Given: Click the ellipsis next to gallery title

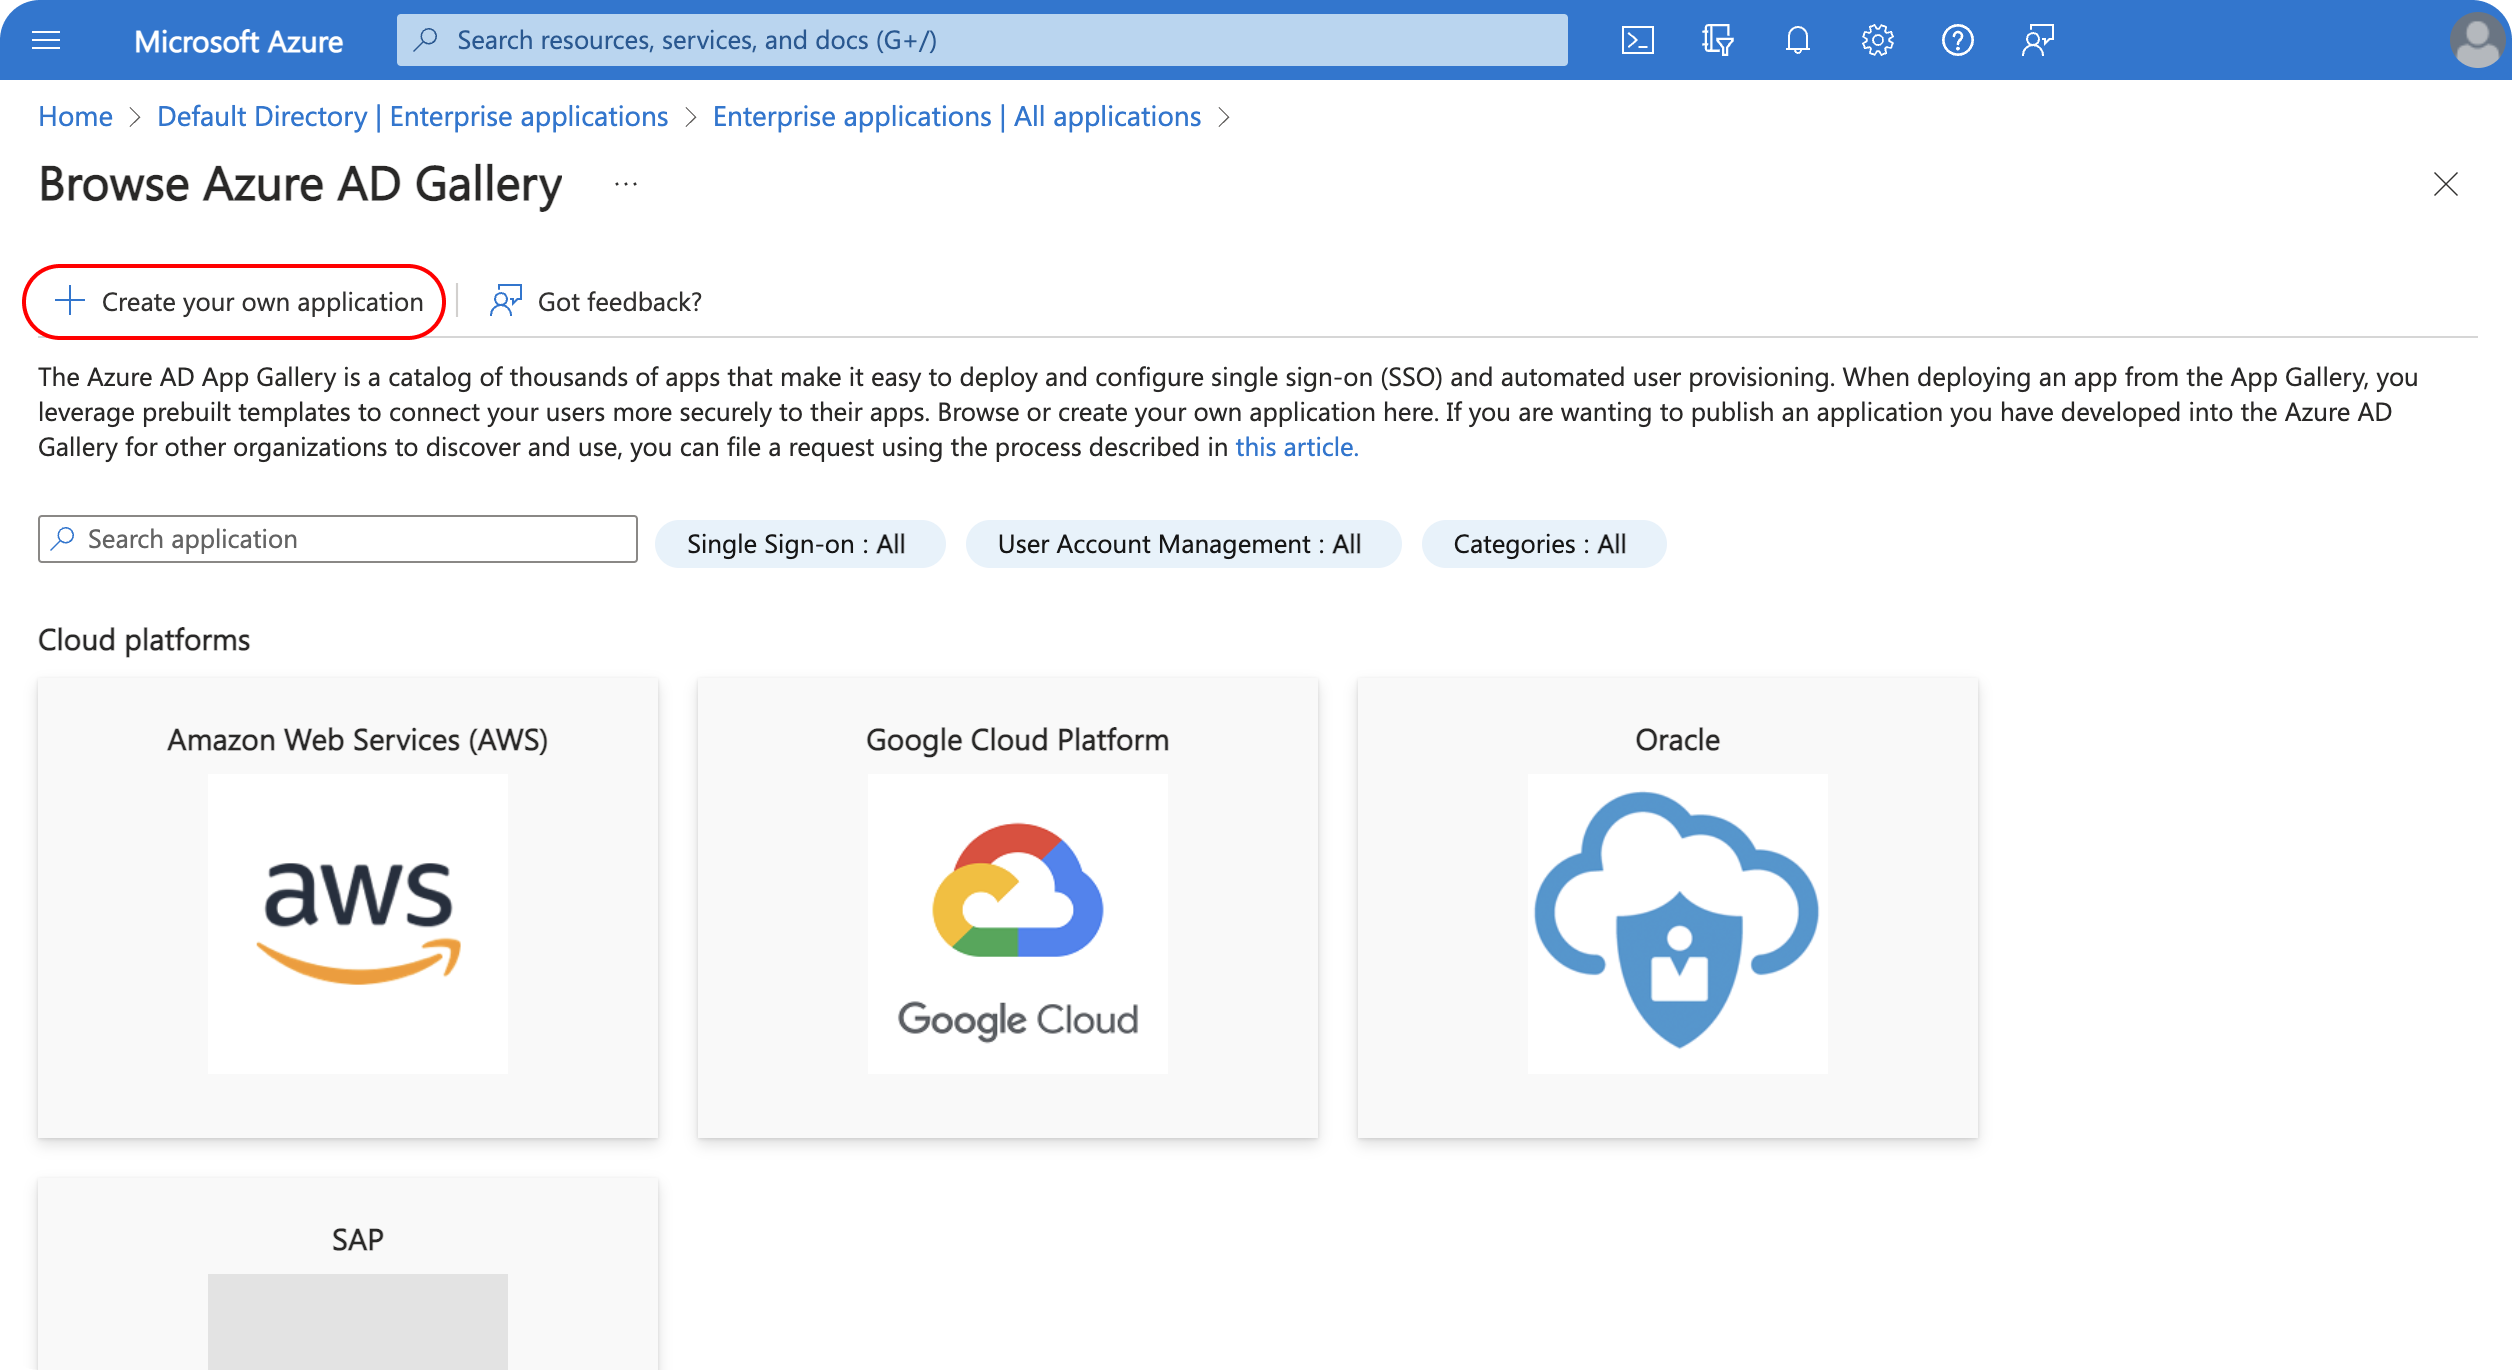Looking at the screenshot, I should tap(626, 184).
